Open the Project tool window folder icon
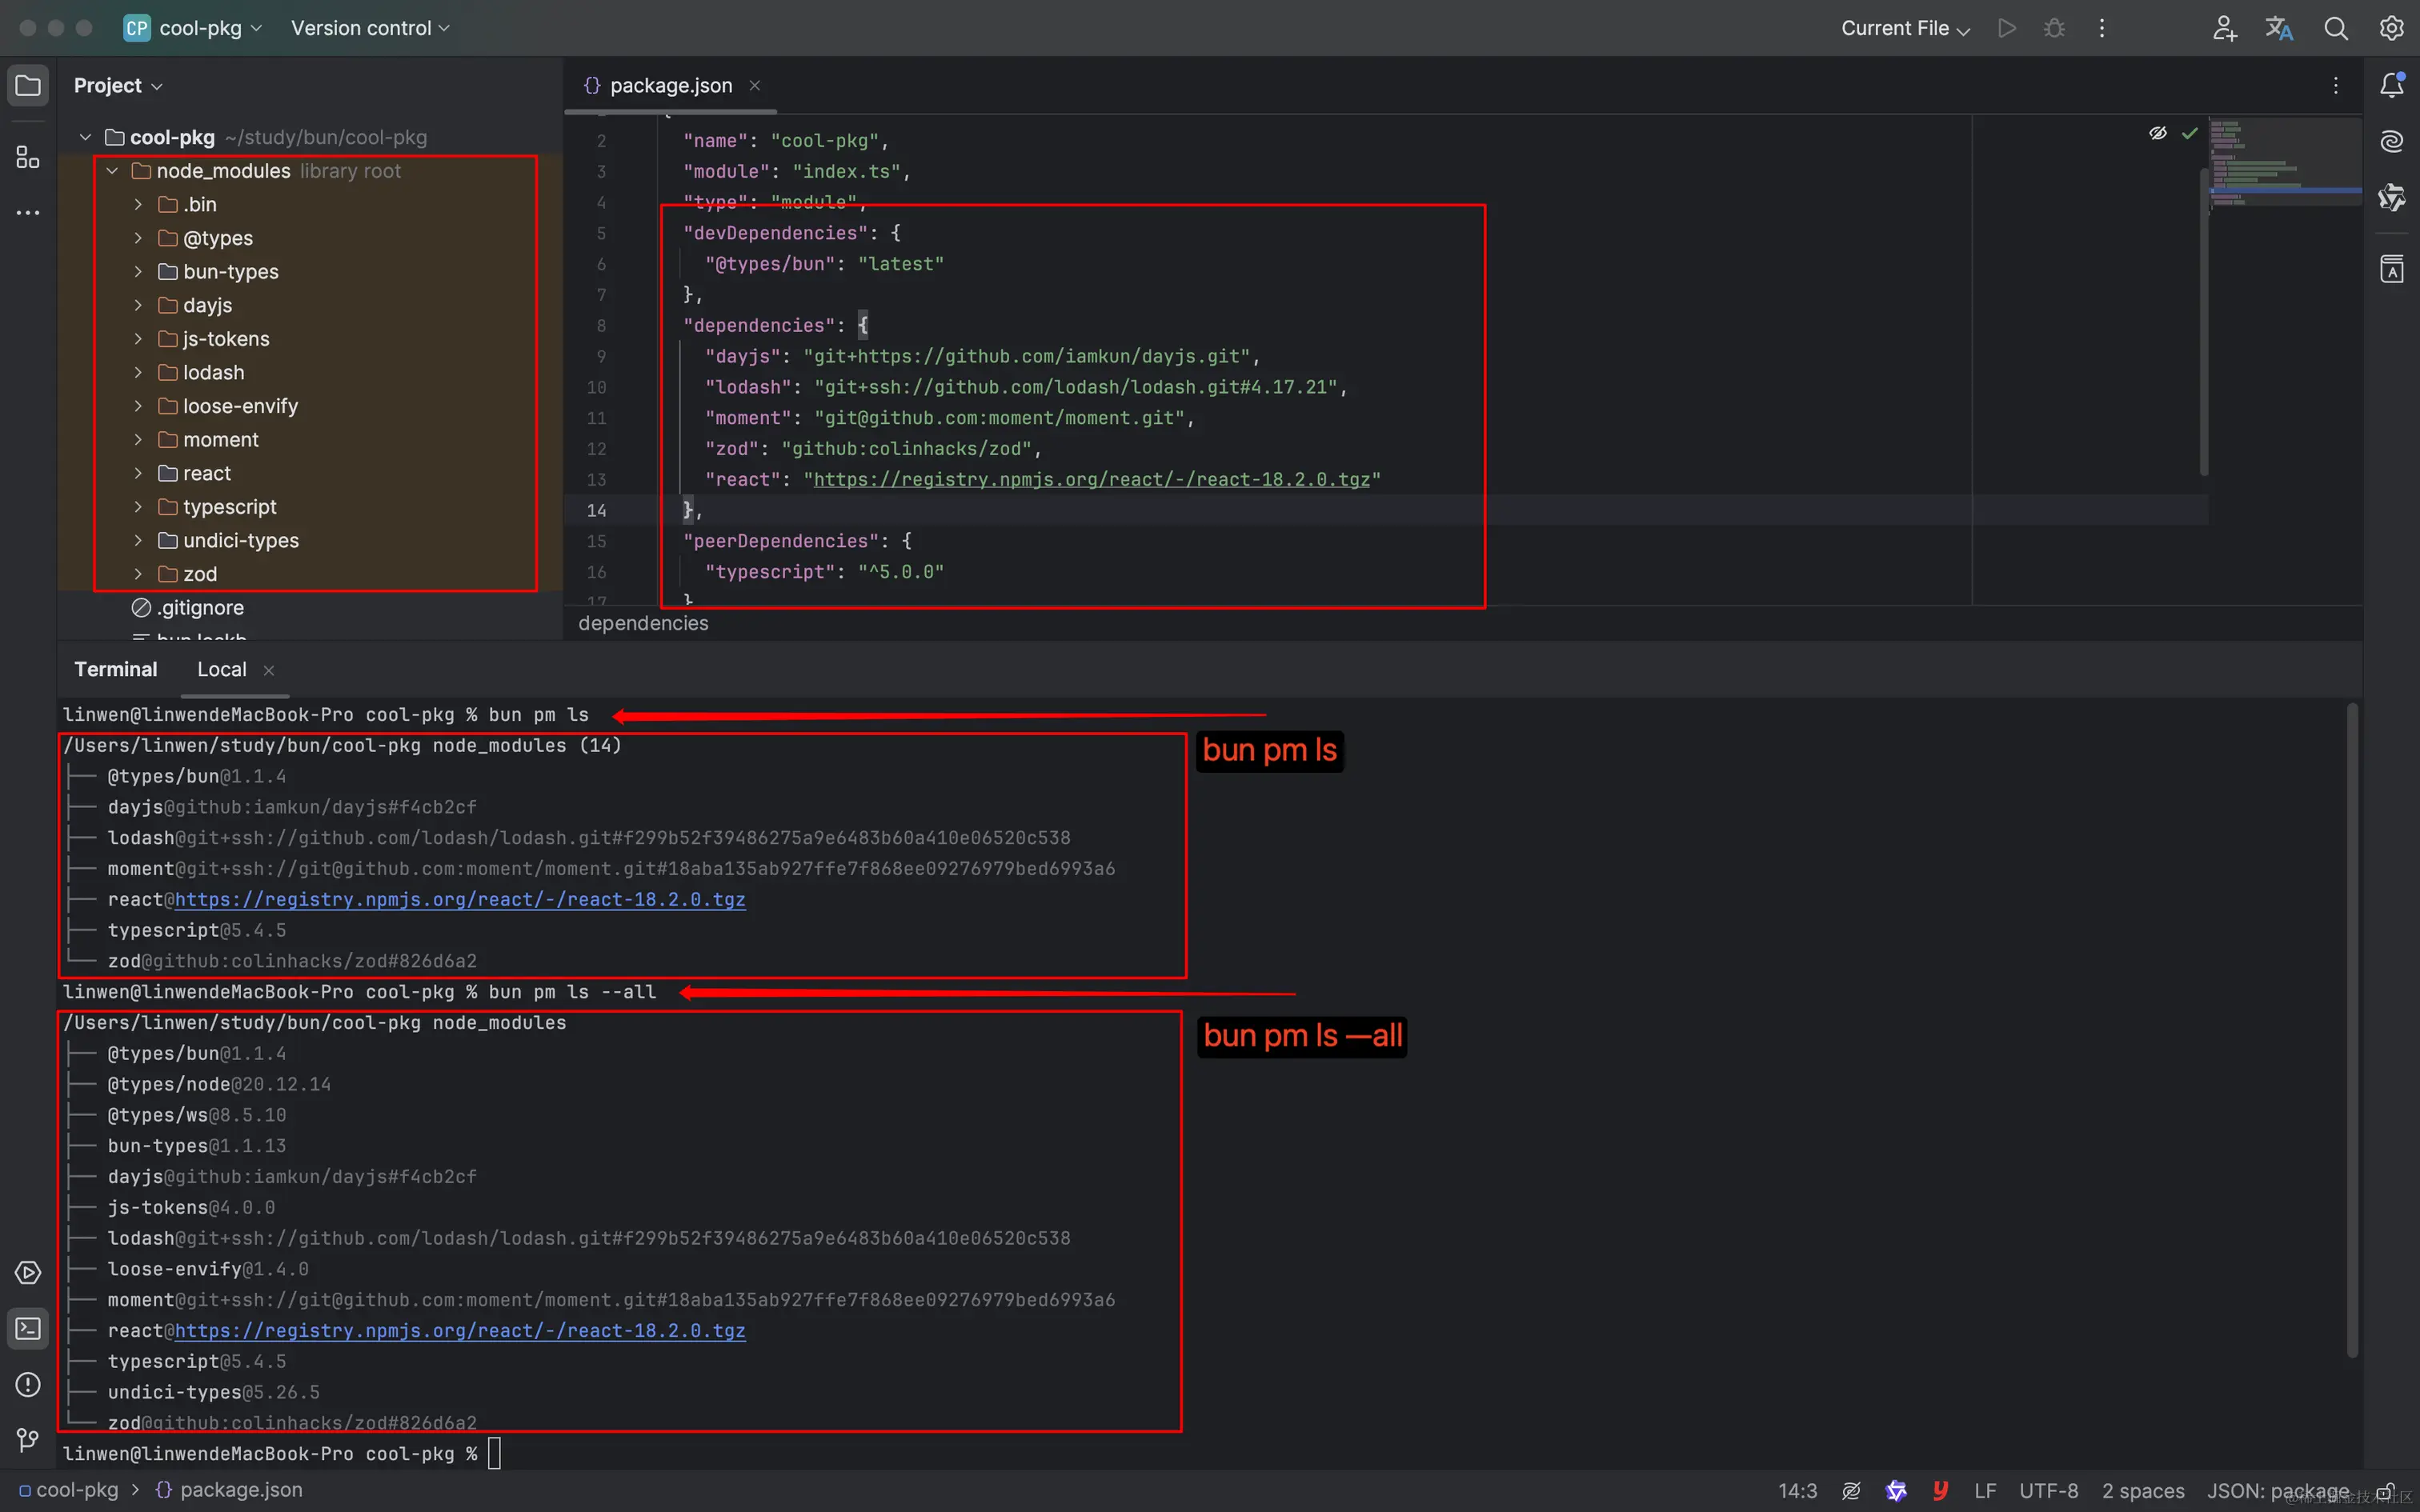This screenshot has width=2420, height=1512. click(28, 85)
